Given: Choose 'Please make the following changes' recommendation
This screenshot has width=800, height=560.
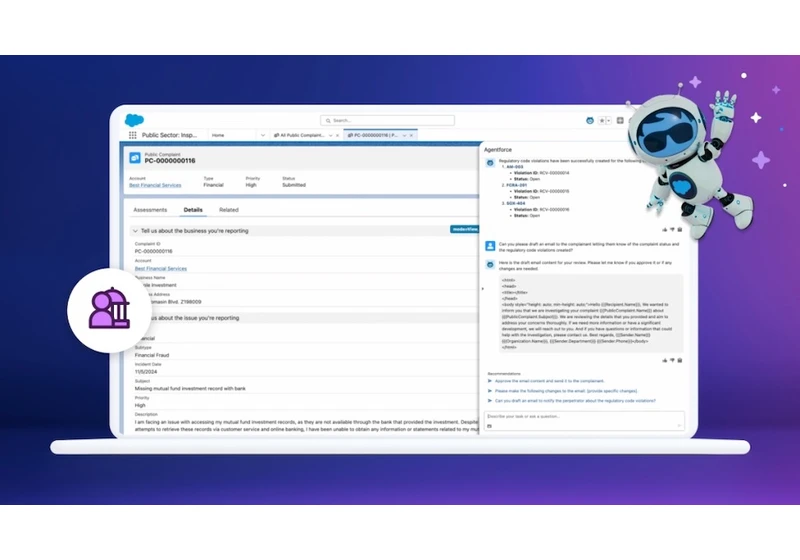Looking at the screenshot, I should point(566,391).
